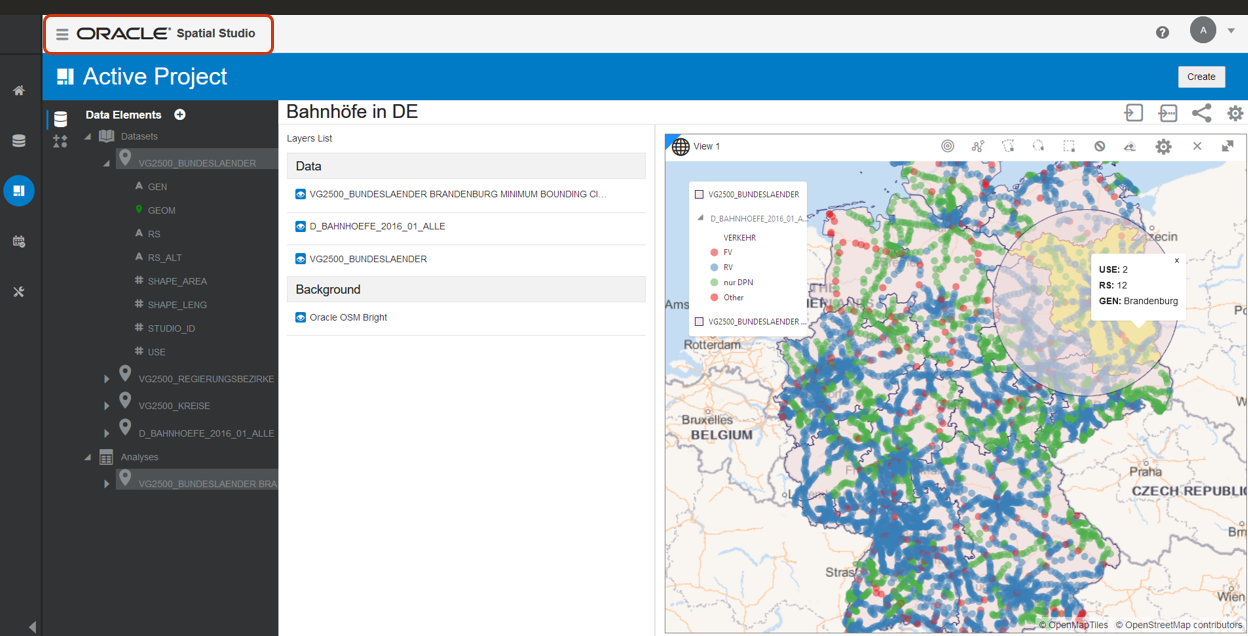Viewport: 1248px width, 636px height.
Task: Open the help icon in the top bar
Action: click(1162, 31)
